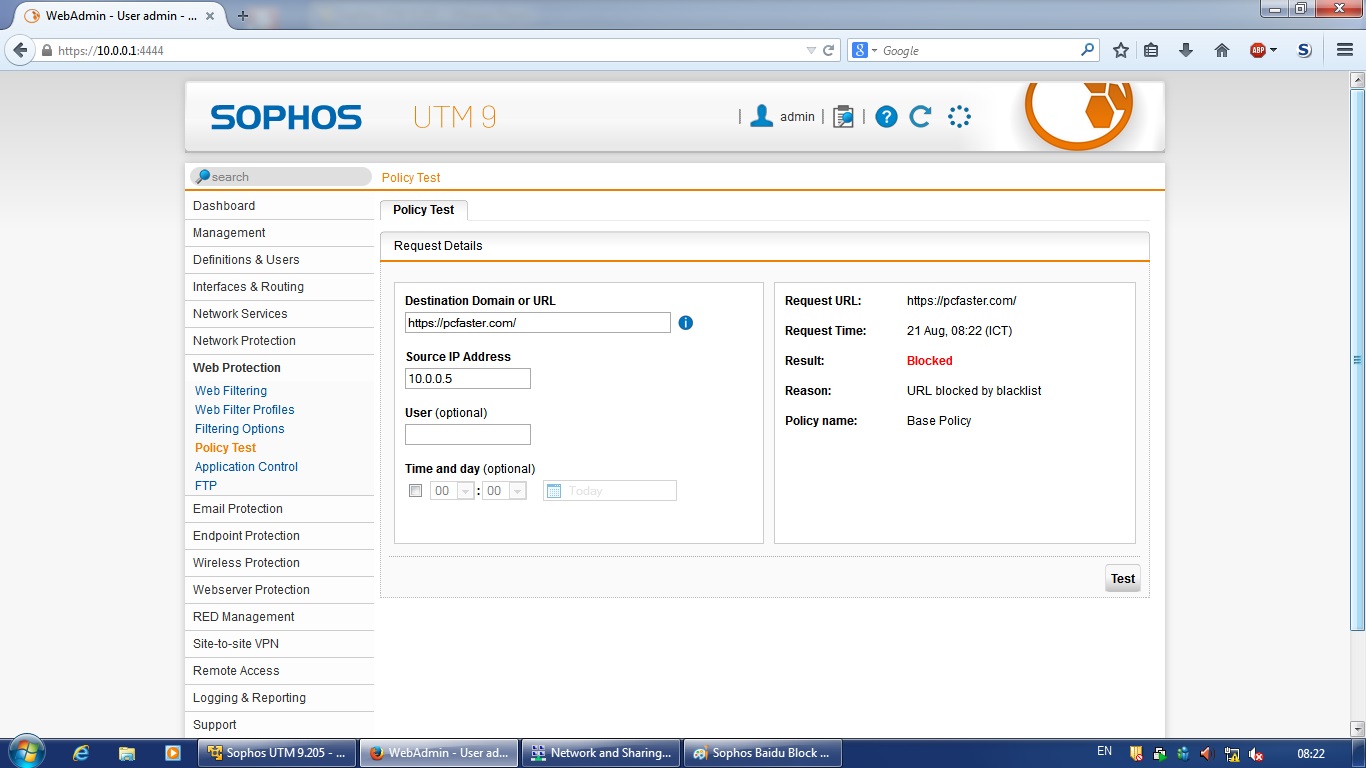The width and height of the screenshot is (1366, 768).
Task: Open the minute dropdown showing 00
Action: 504,491
